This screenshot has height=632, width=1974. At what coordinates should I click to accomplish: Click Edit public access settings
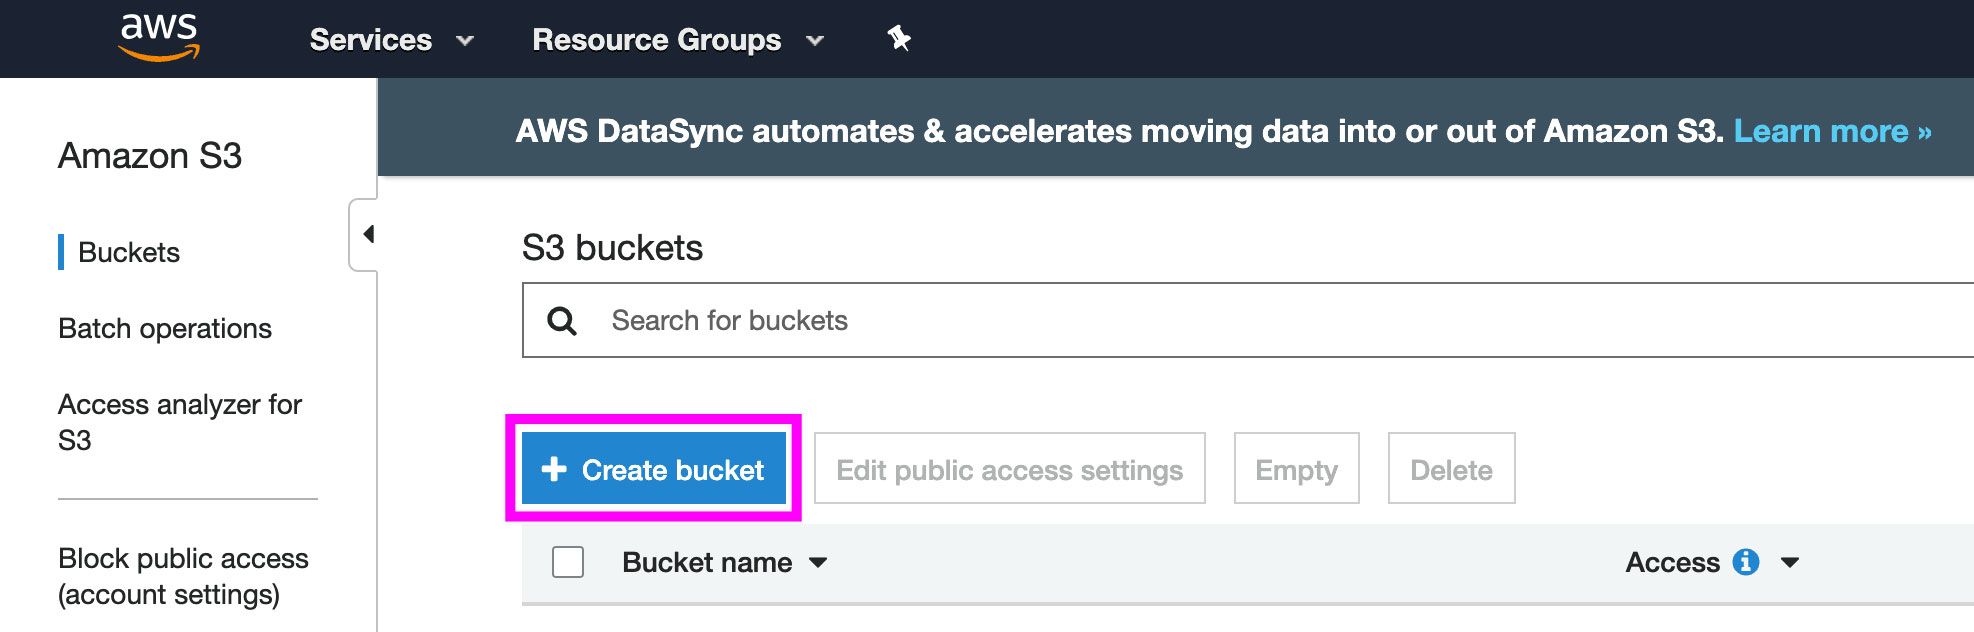[x=1009, y=468]
